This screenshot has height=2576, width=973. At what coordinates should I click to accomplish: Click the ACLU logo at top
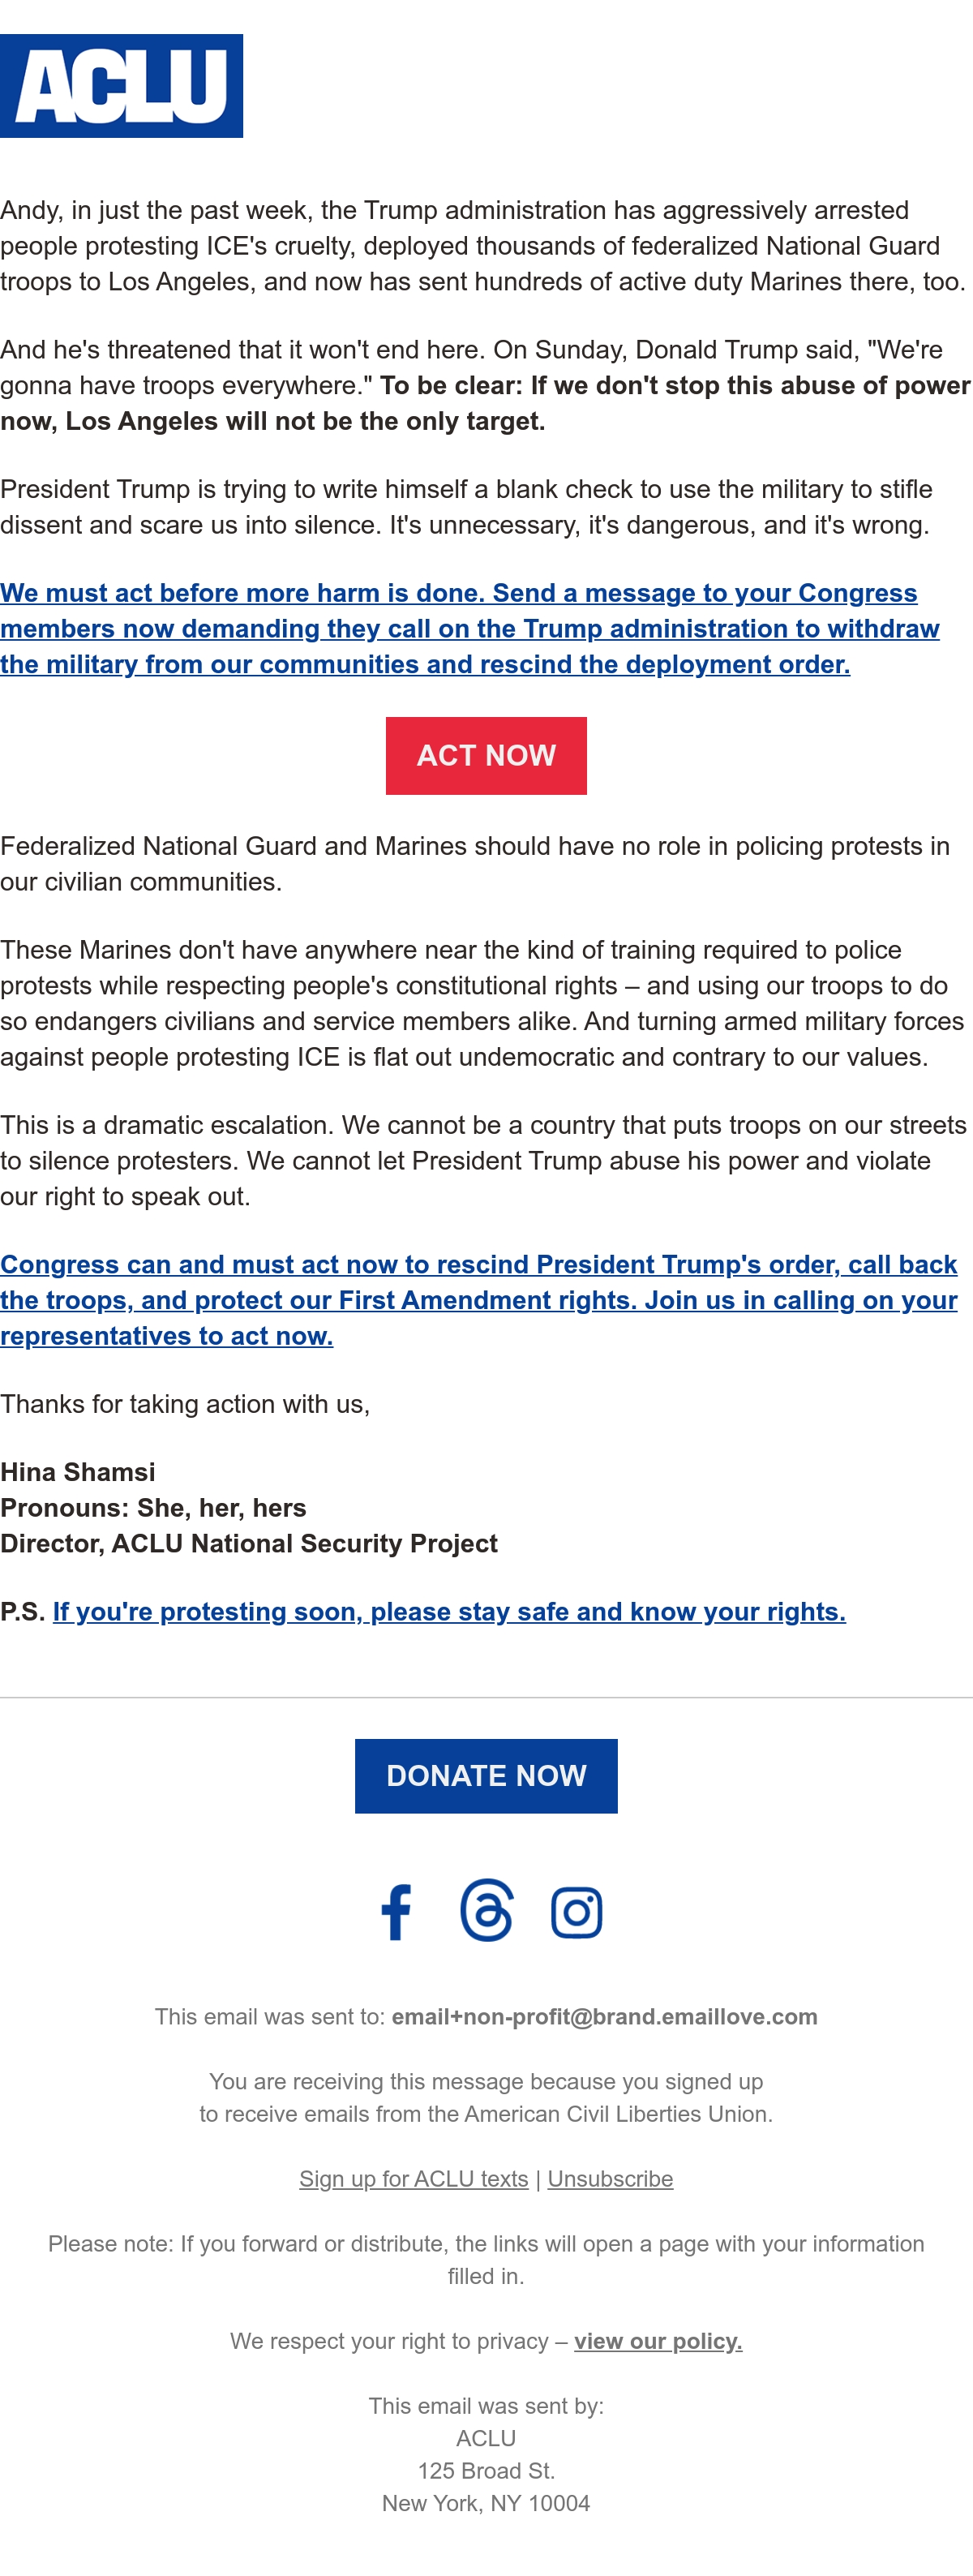pos(121,86)
